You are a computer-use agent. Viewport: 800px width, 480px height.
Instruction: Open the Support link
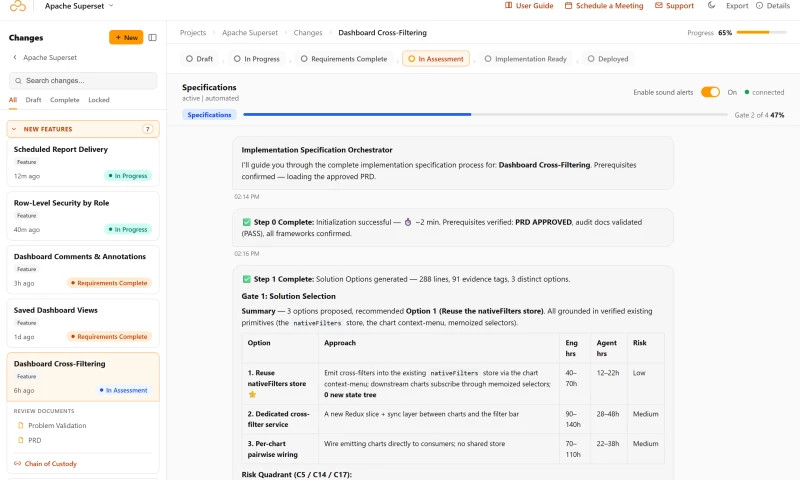click(674, 6)
